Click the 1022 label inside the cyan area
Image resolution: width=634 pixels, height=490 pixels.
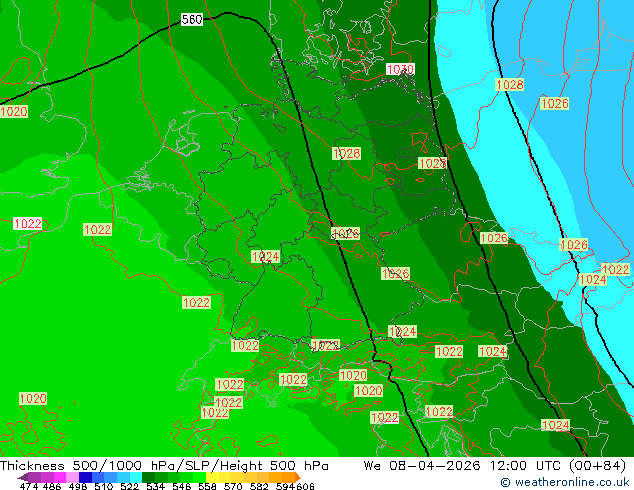tap(615, 269)
